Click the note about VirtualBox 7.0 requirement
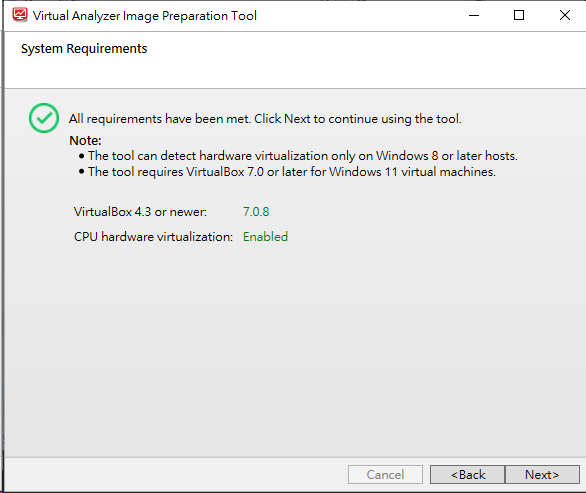The image size is (586, 493). click(x=292, y=172)
